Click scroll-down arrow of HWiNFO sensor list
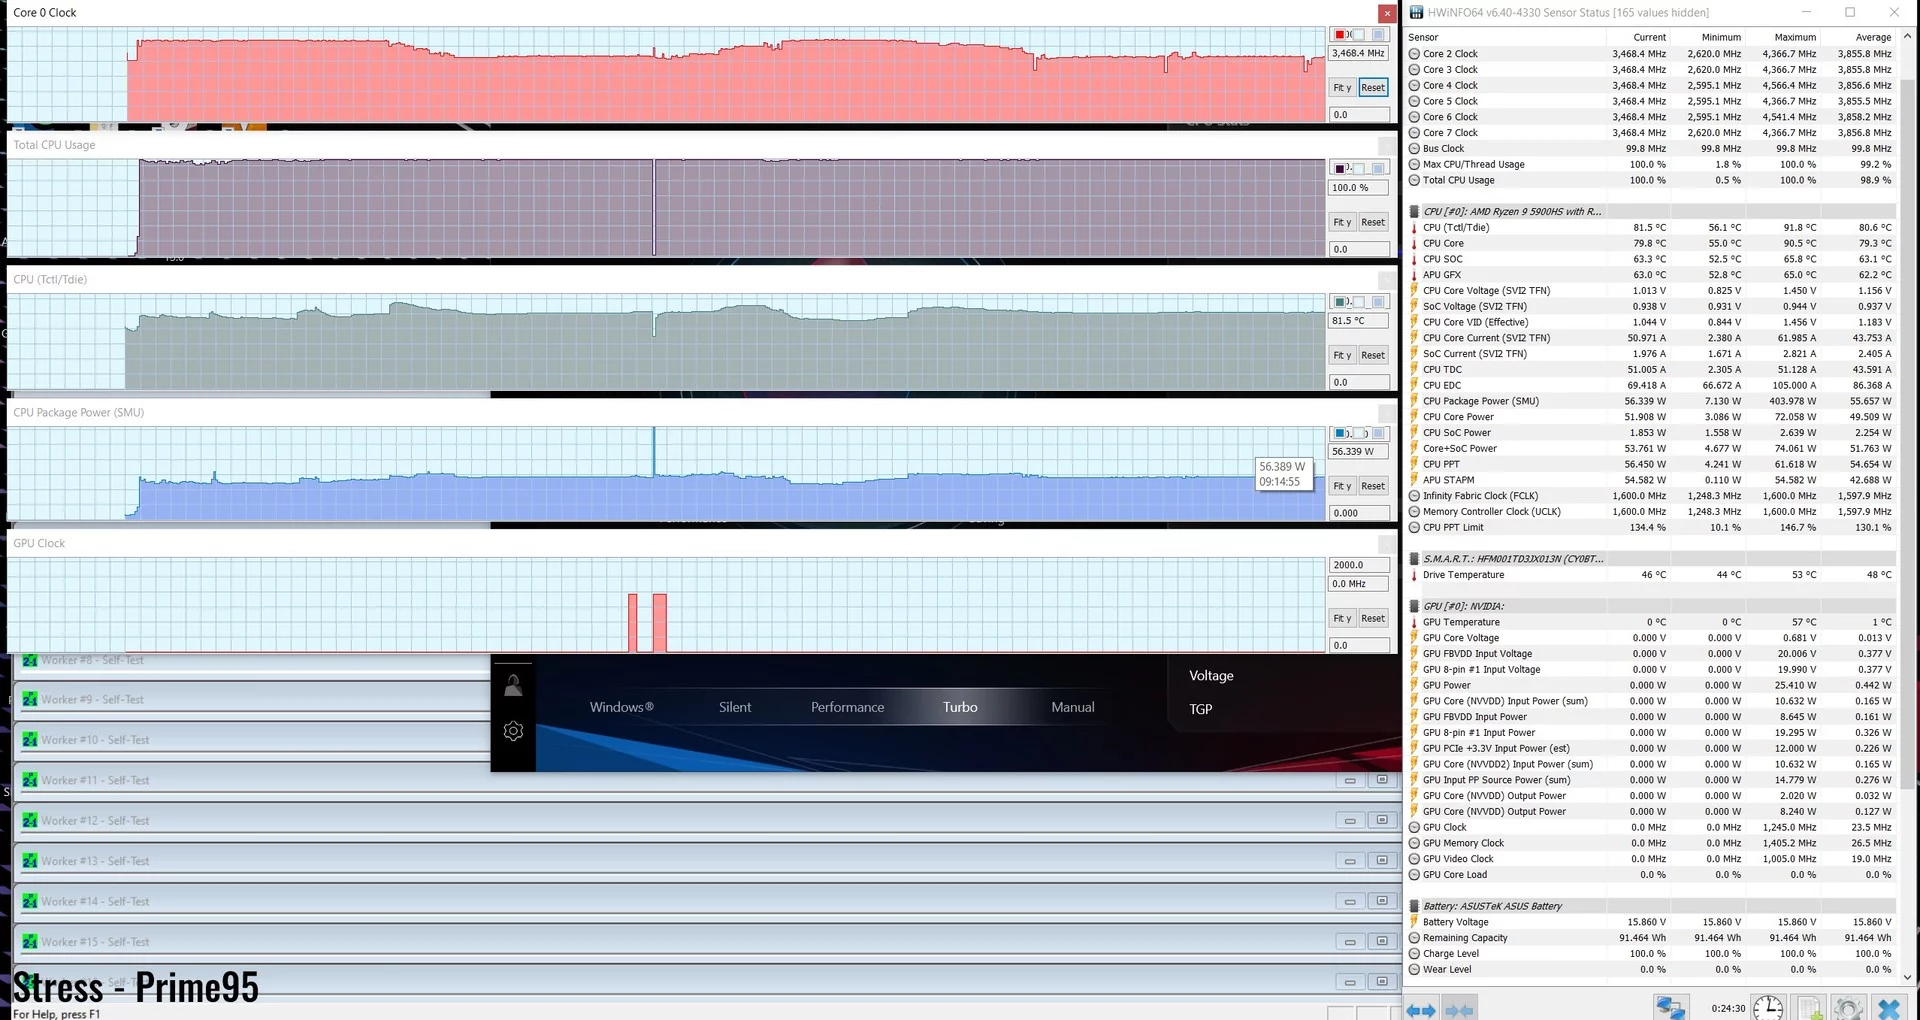The width and height of the screenshot is (1920, 1020). point(1908,977)
